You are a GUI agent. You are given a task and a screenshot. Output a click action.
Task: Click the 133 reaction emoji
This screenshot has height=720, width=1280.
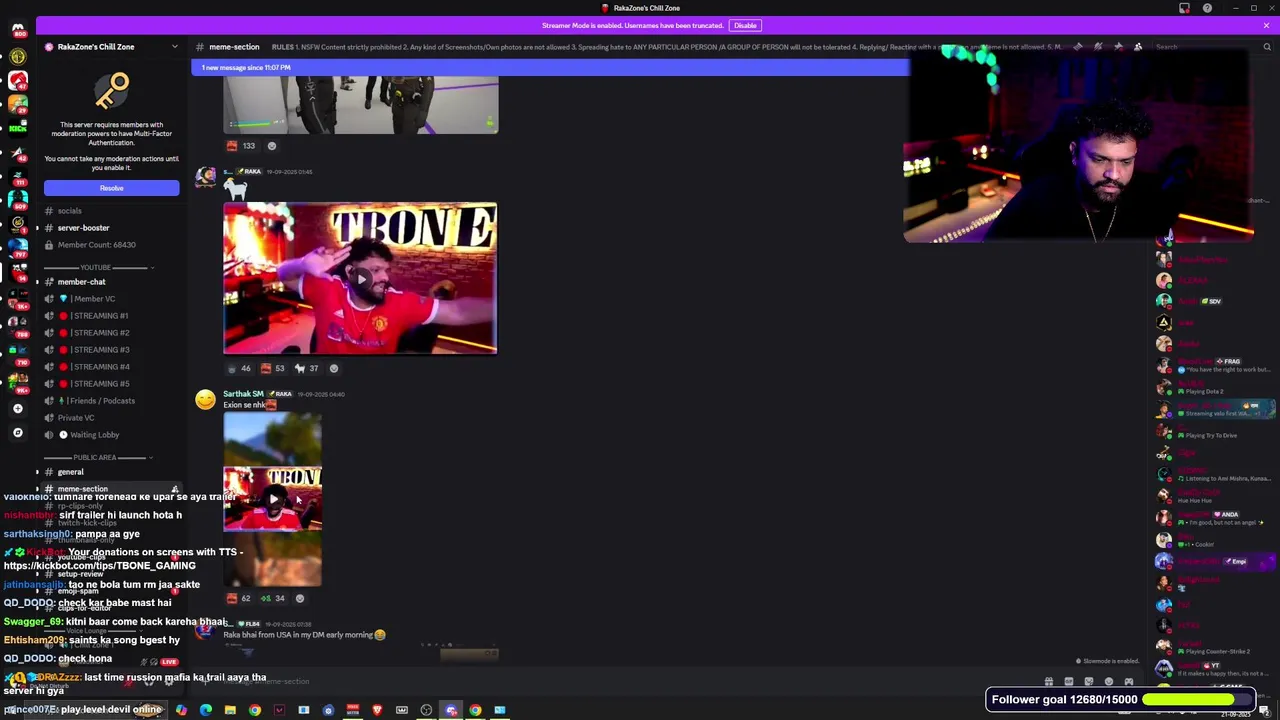coord(240,146)
